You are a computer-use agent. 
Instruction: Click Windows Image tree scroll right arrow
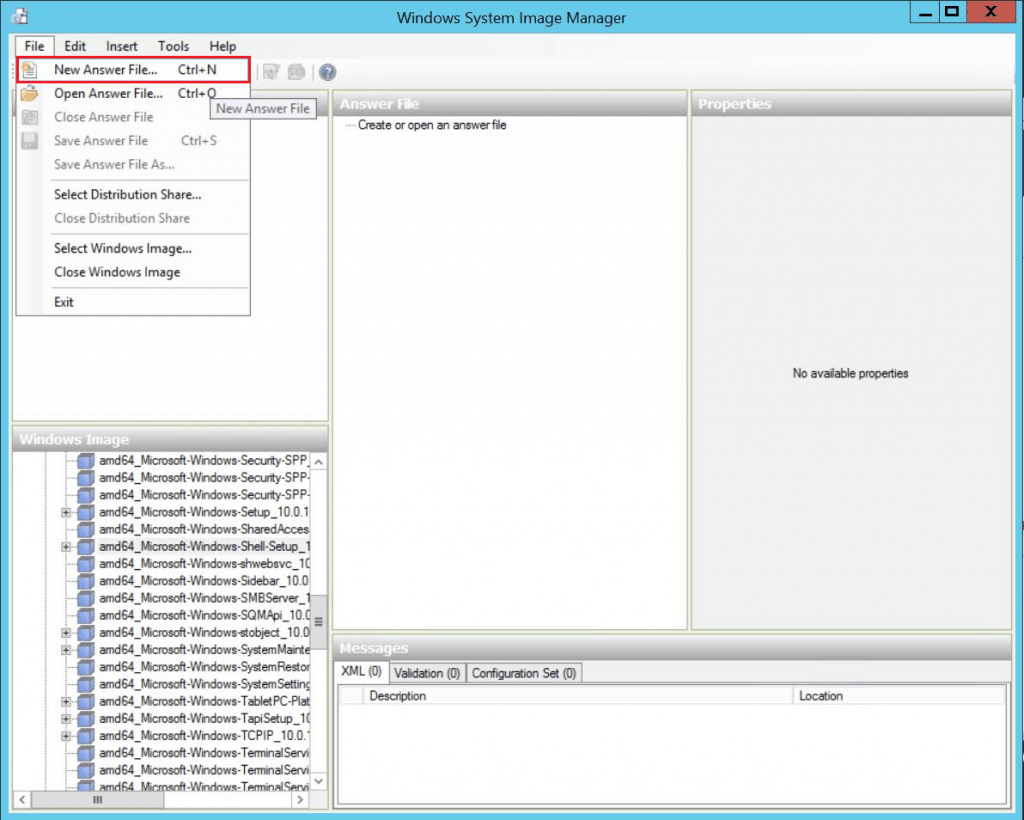click(300, 800)
